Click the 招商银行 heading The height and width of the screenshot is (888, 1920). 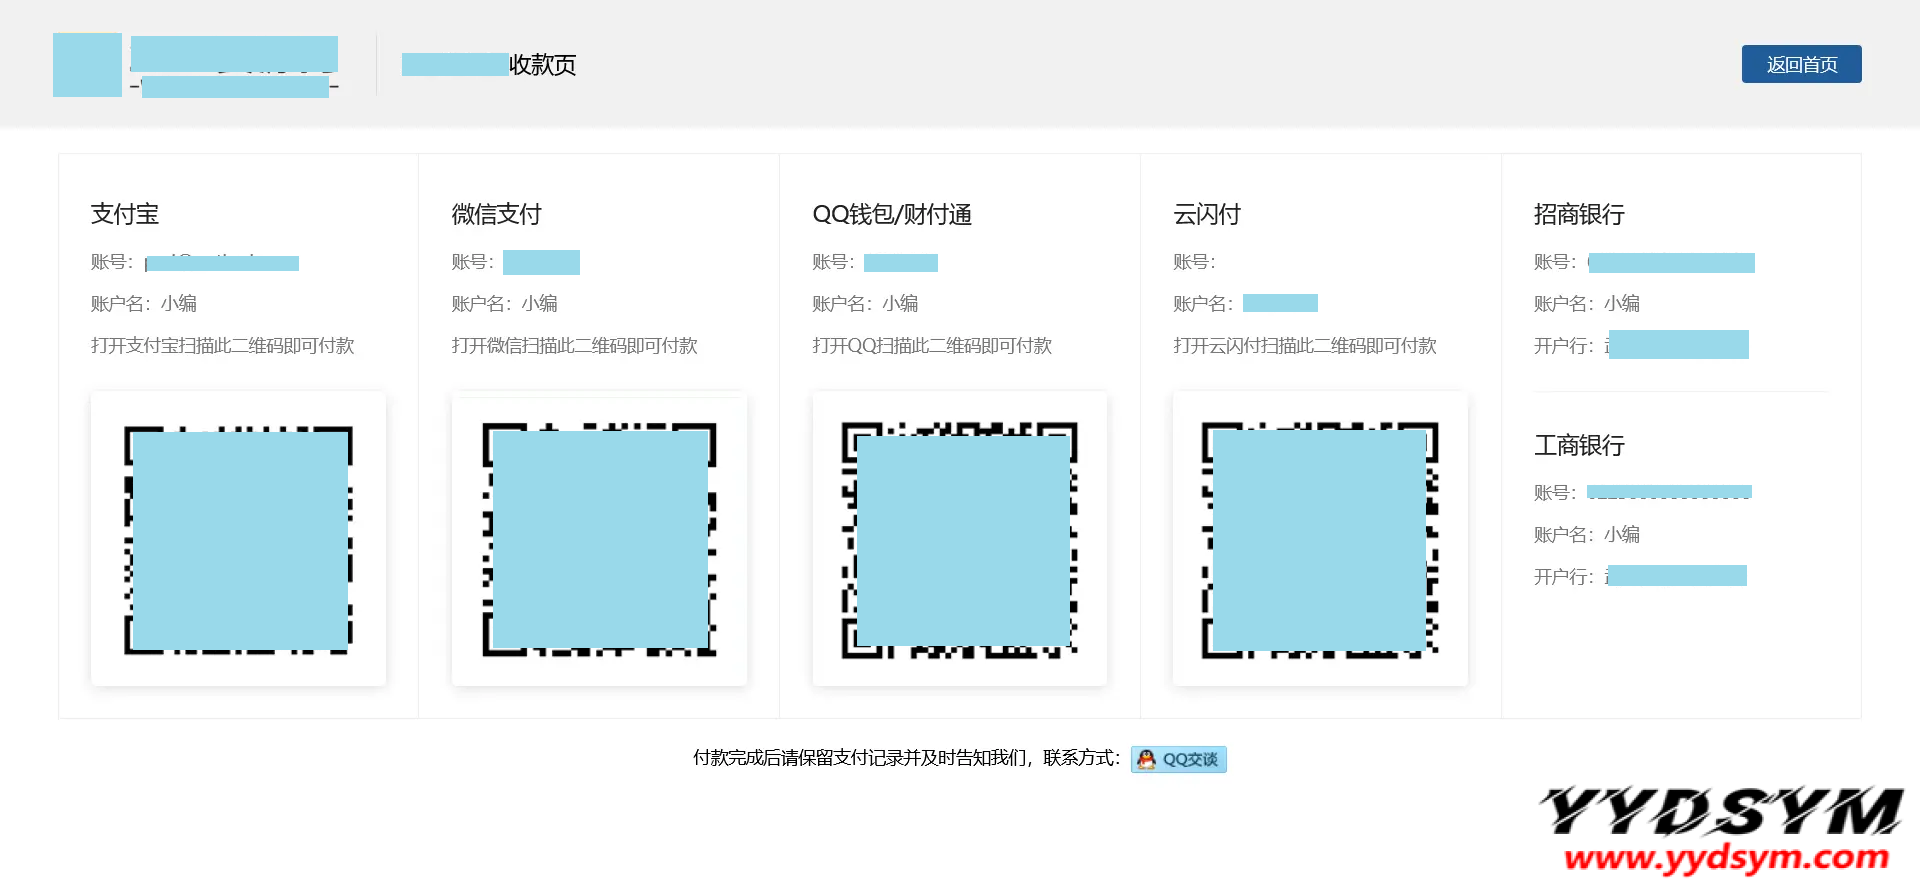point(1579,214)
